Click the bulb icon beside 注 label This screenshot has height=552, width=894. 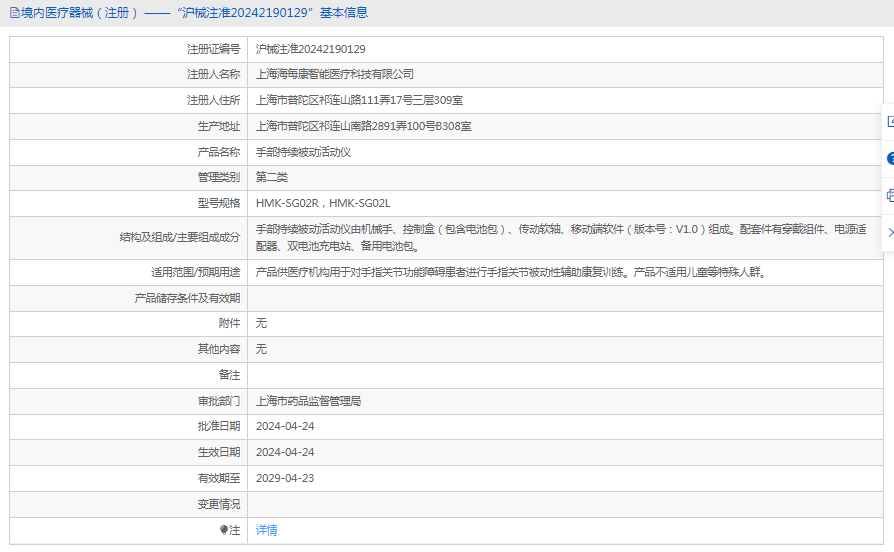pos(224,530)
